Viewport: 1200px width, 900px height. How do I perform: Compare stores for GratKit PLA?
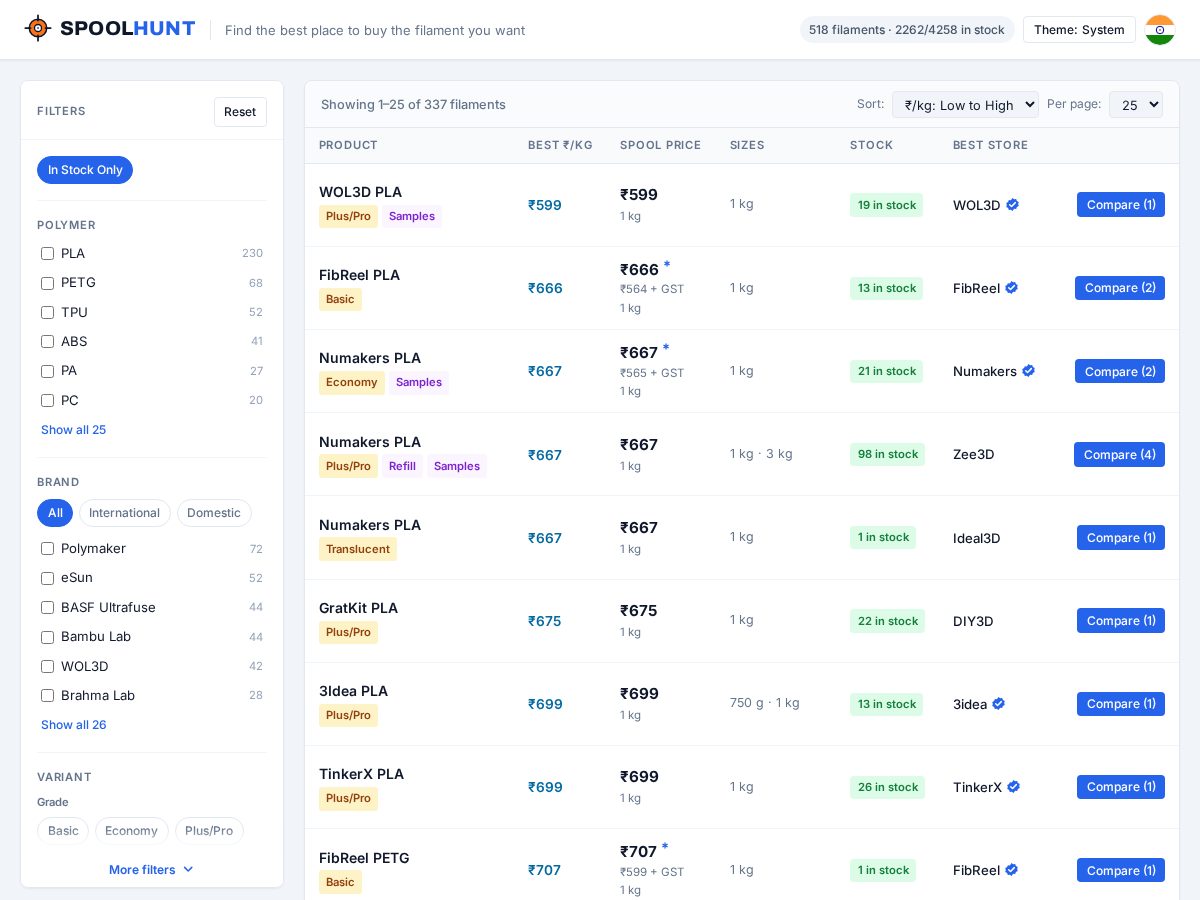1121,621
